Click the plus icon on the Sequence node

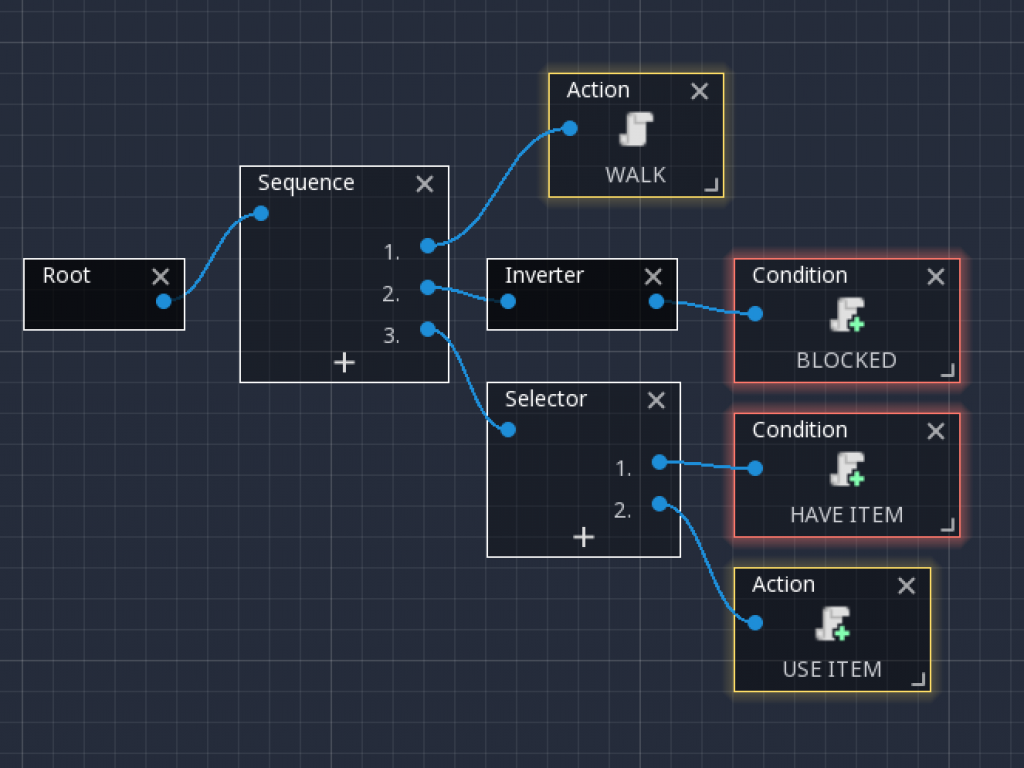pyautogui.click(x=344, y=364)
